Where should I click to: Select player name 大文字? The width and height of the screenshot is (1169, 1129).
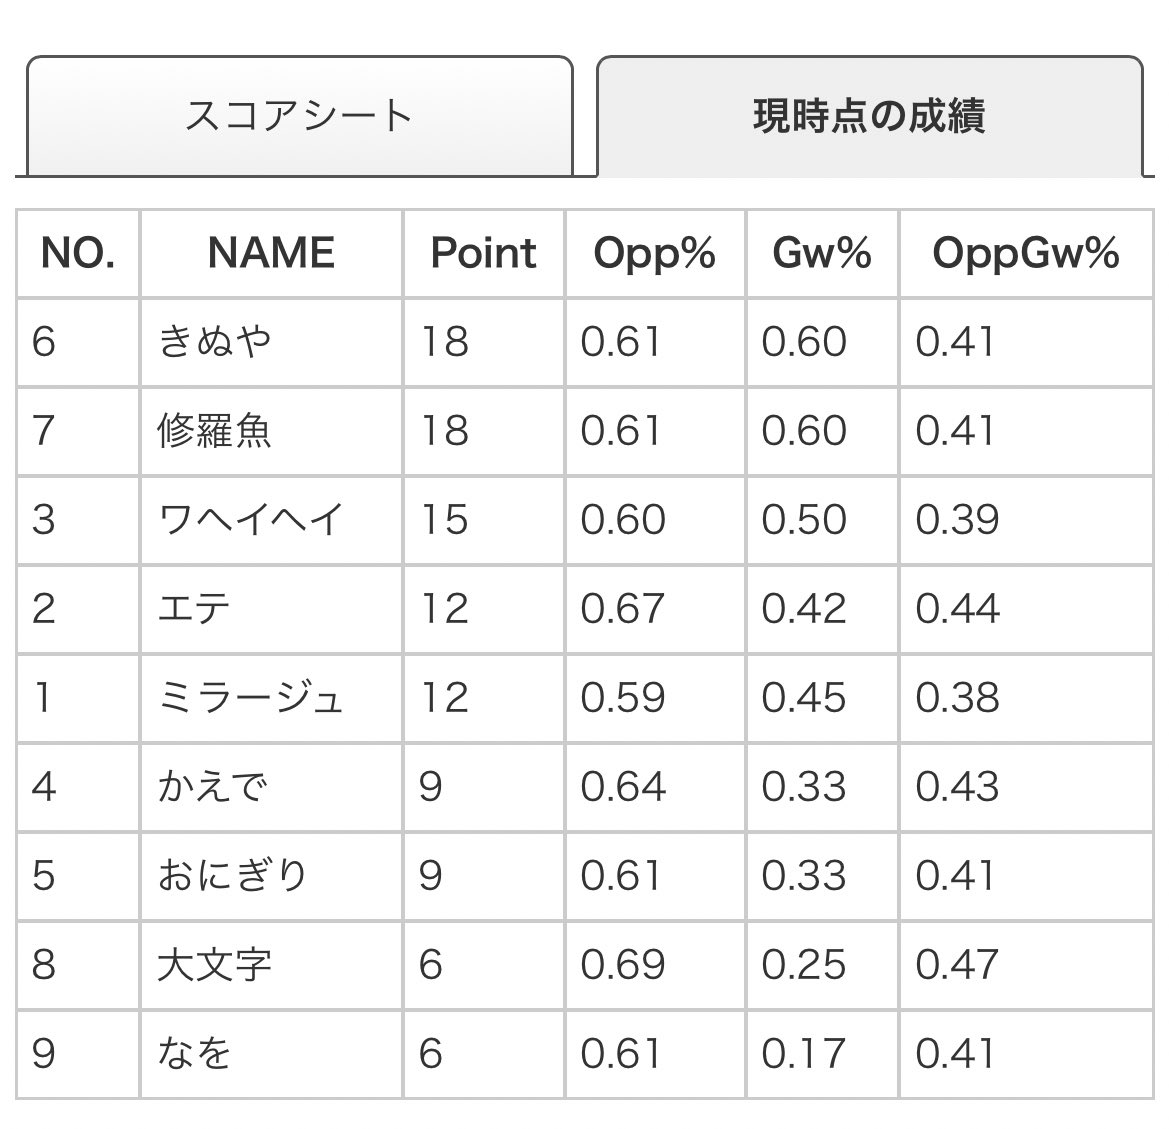click(215, 964)
